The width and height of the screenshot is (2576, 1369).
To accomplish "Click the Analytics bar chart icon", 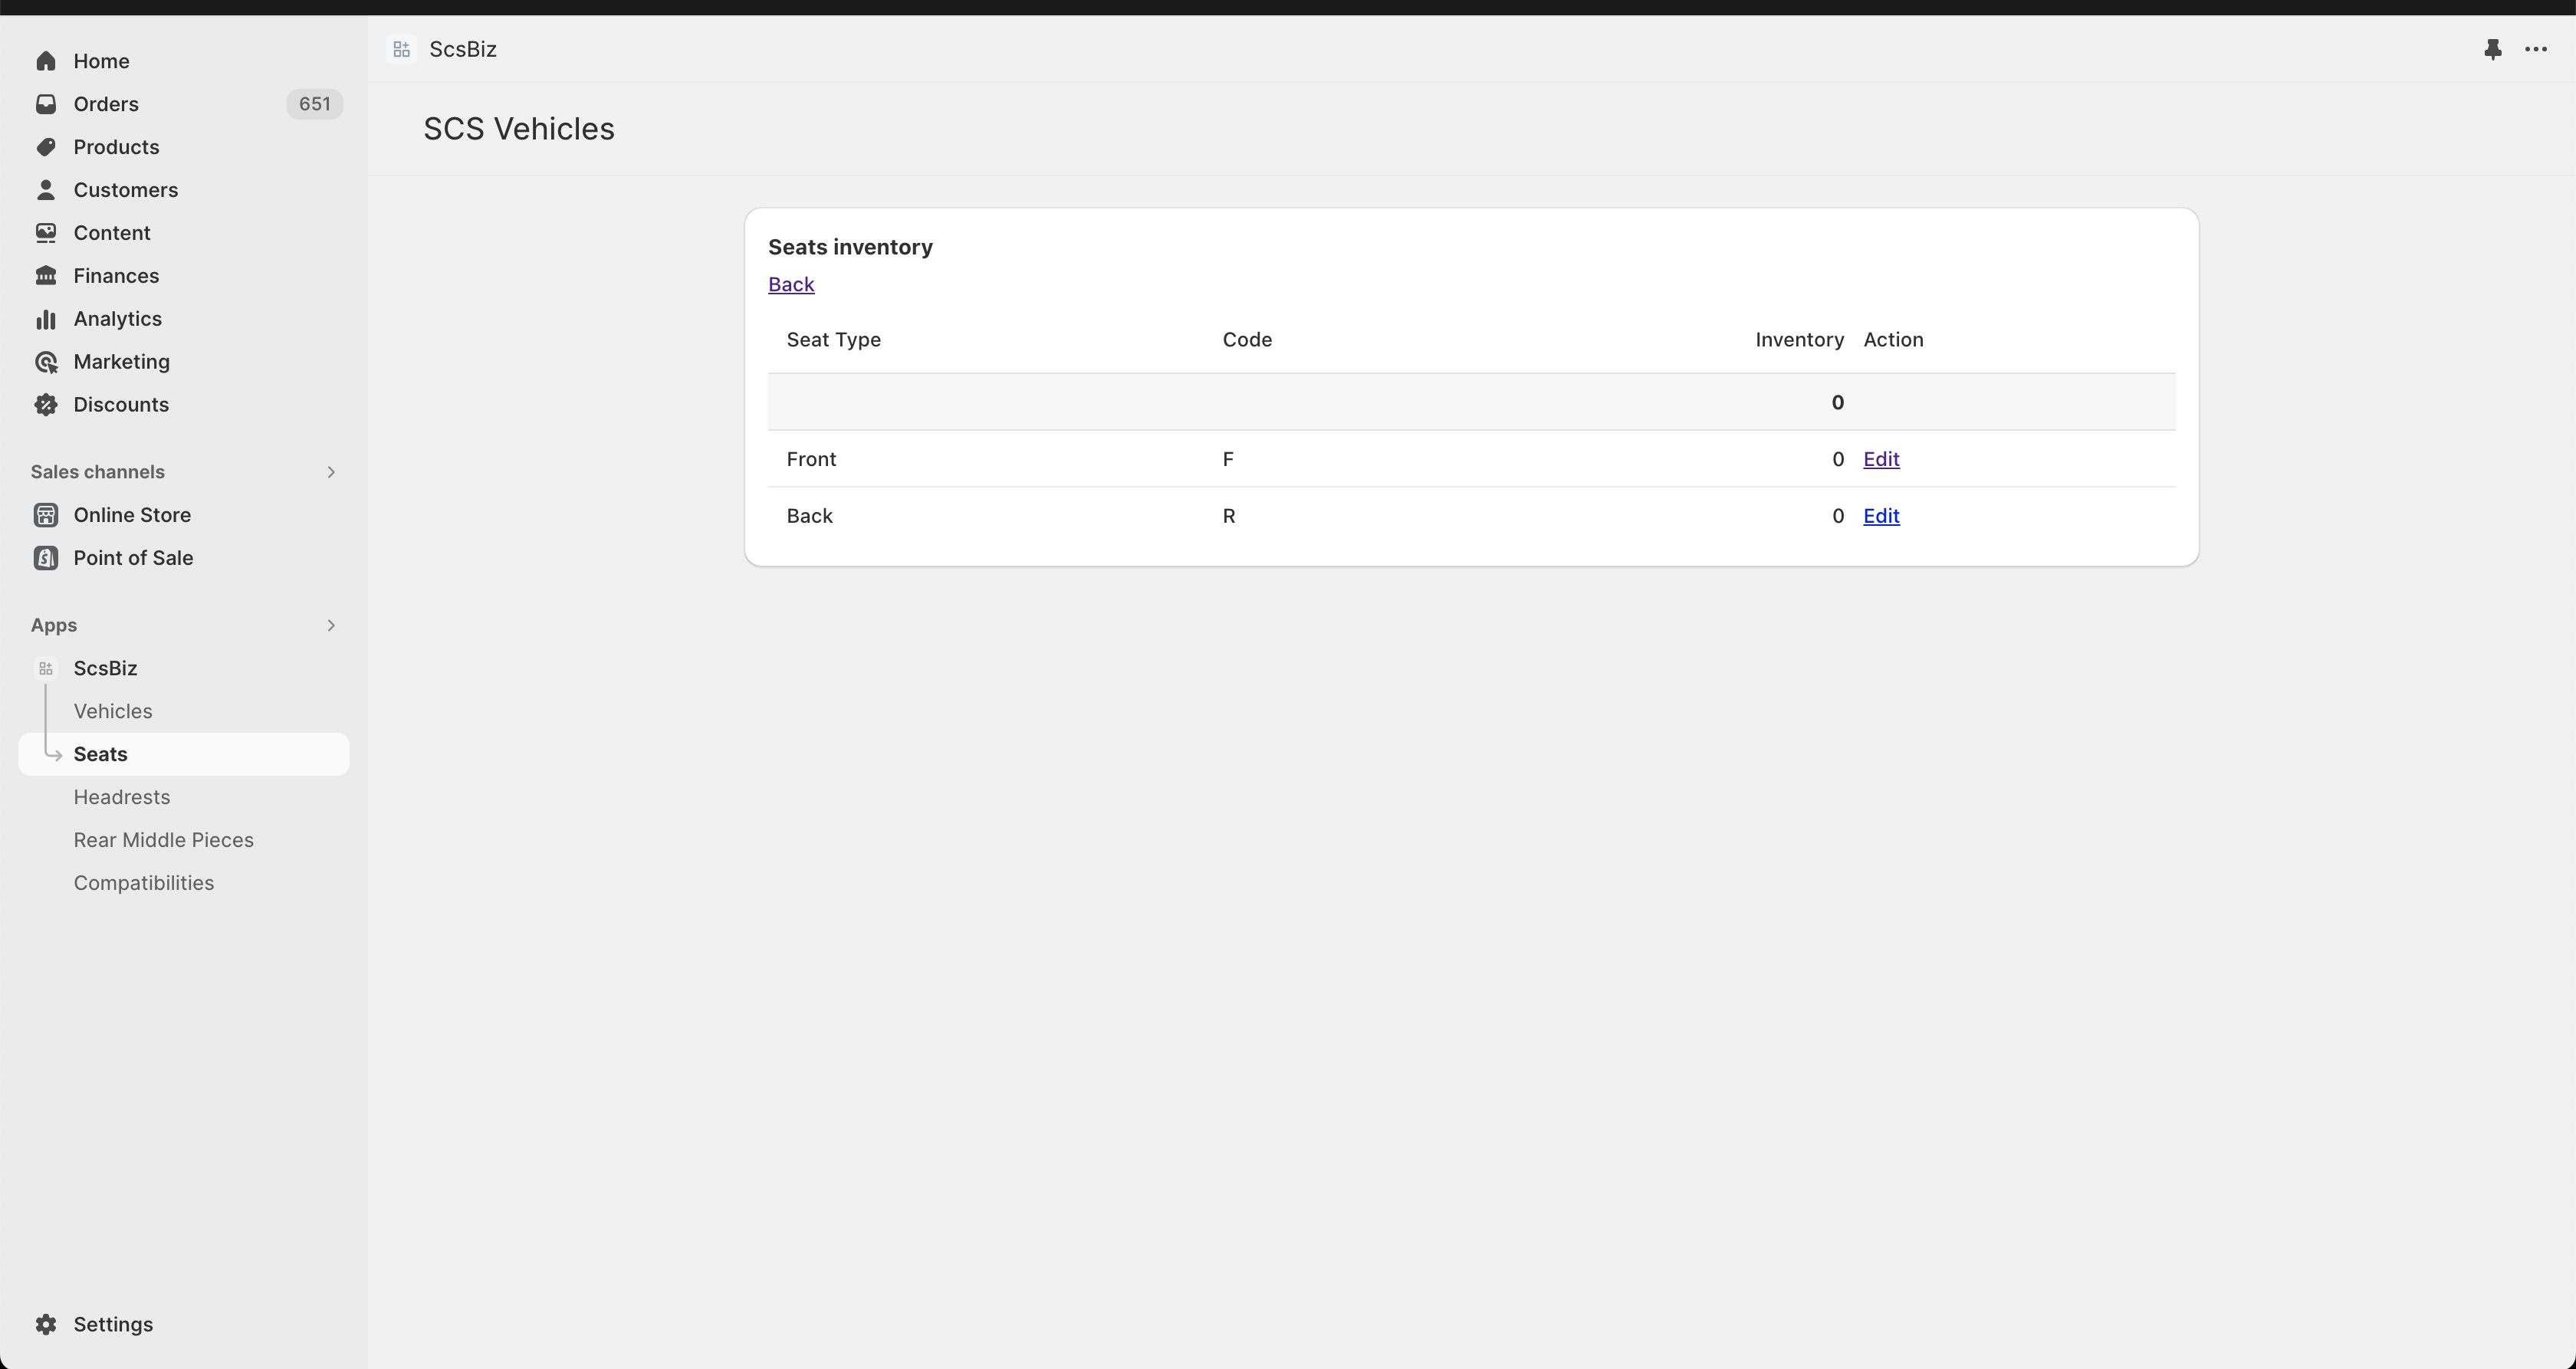I will (46, 319).
